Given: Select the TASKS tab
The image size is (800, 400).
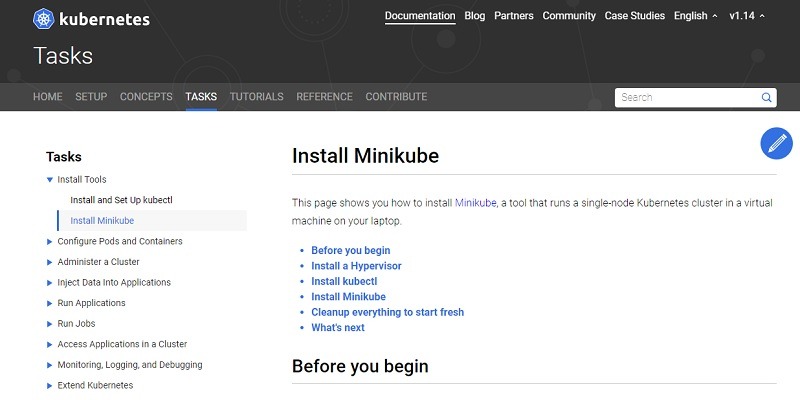Looking at the screenshot, I should 201,96.
